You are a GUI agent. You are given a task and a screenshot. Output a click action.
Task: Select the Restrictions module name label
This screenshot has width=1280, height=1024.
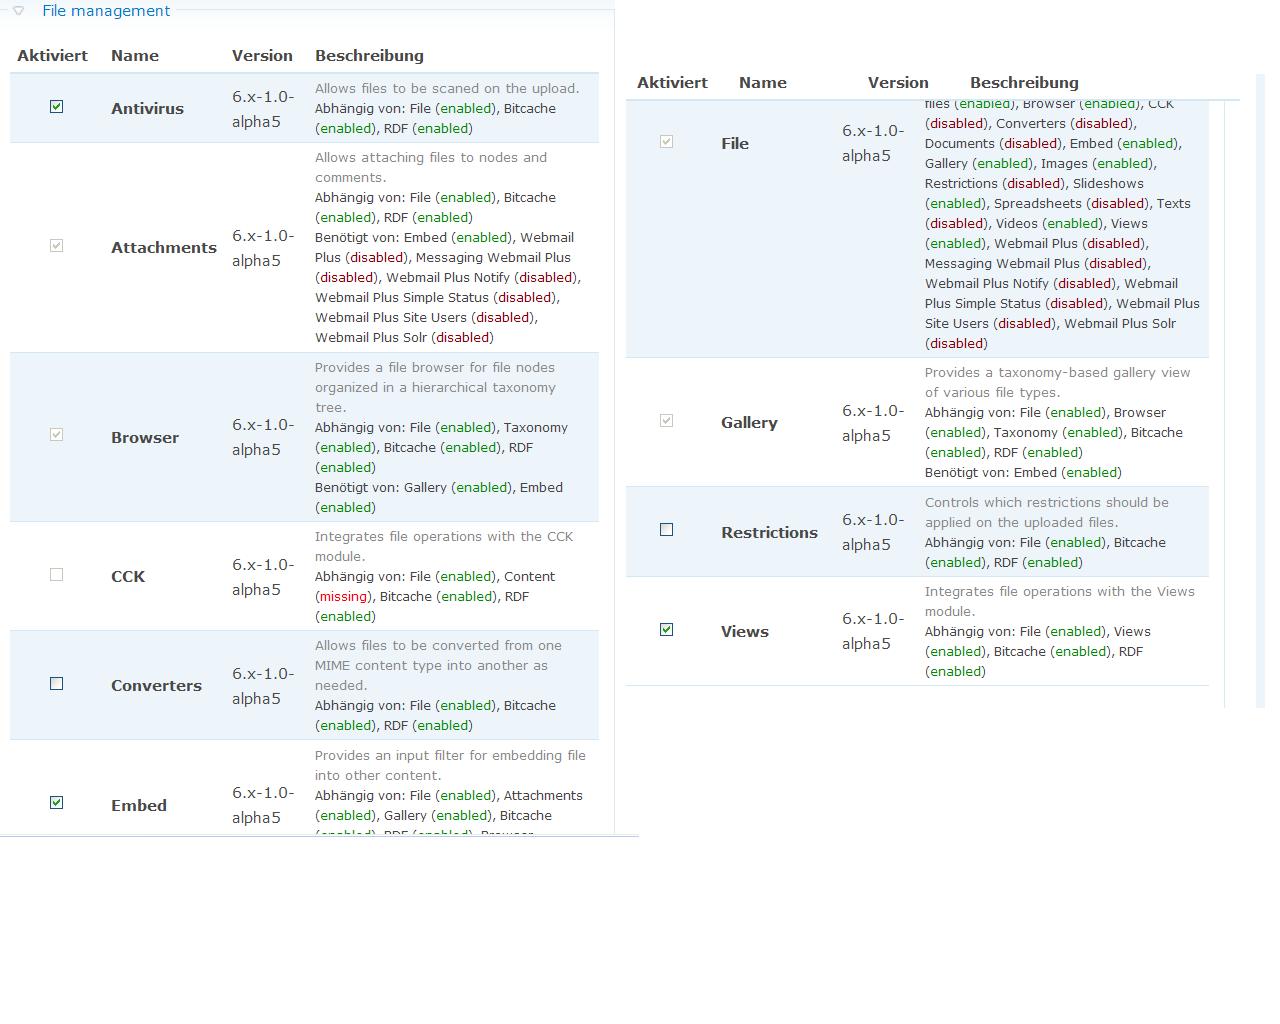click(769, 532)
